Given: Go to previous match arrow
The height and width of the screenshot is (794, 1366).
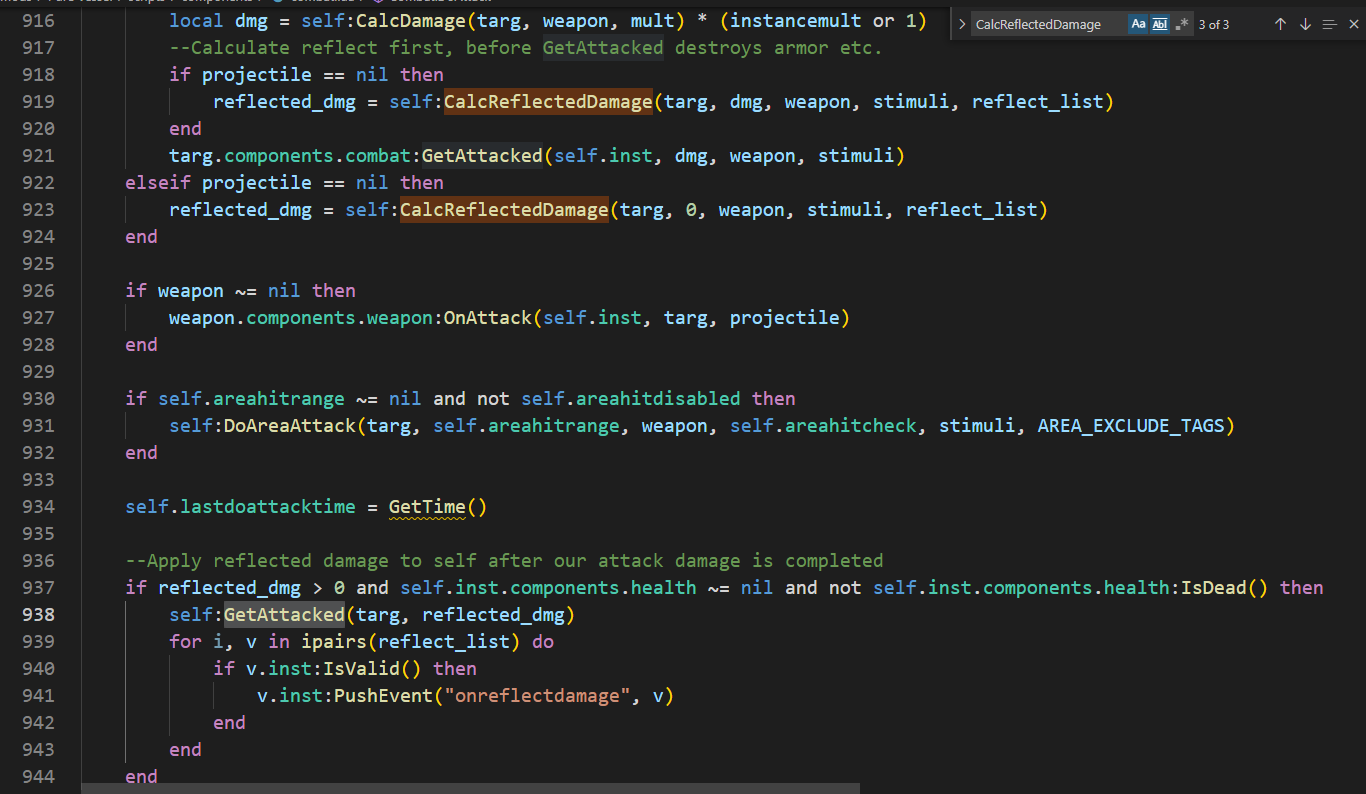Looking at the screenshot, I should [1280, 24].
